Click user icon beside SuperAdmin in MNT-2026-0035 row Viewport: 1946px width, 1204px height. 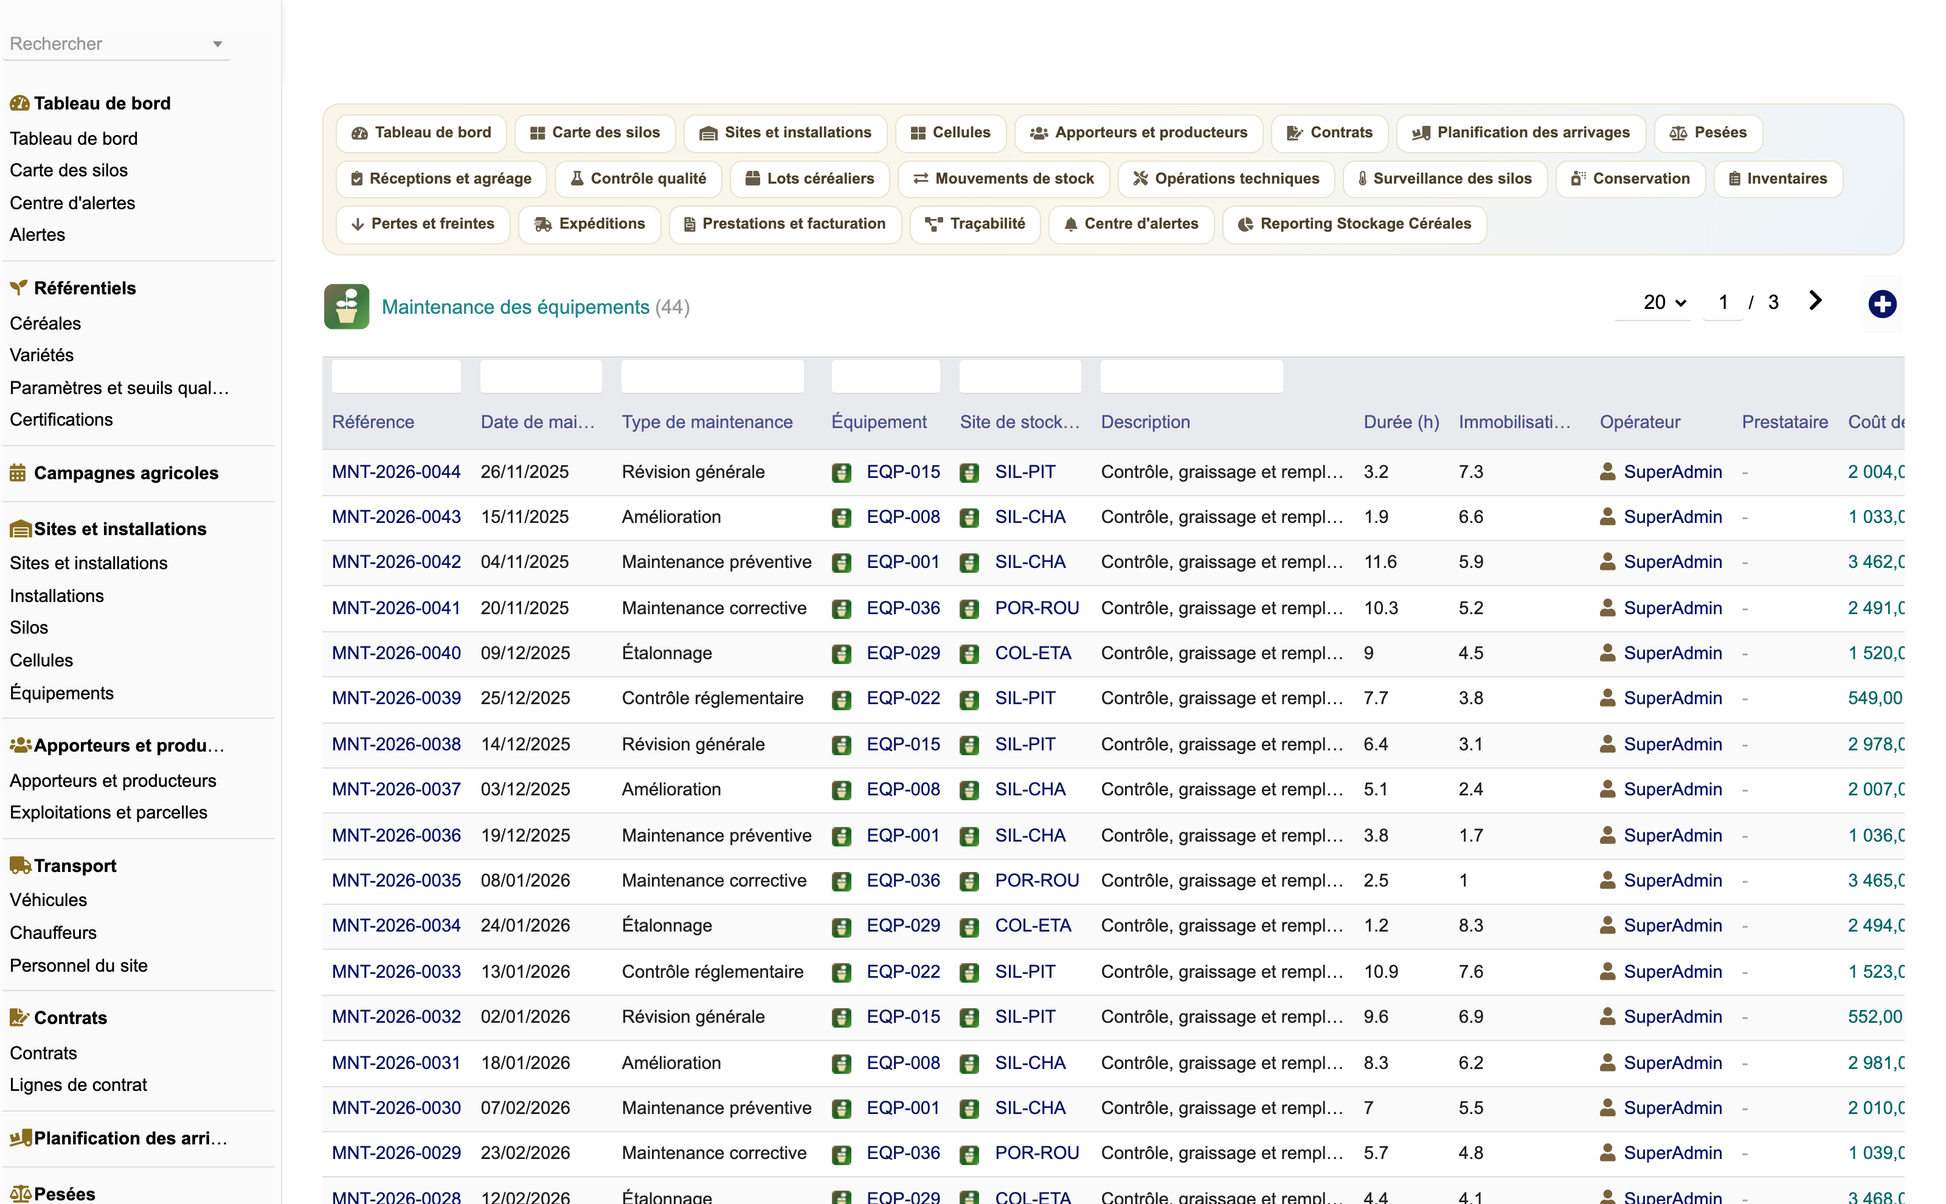1608,880
